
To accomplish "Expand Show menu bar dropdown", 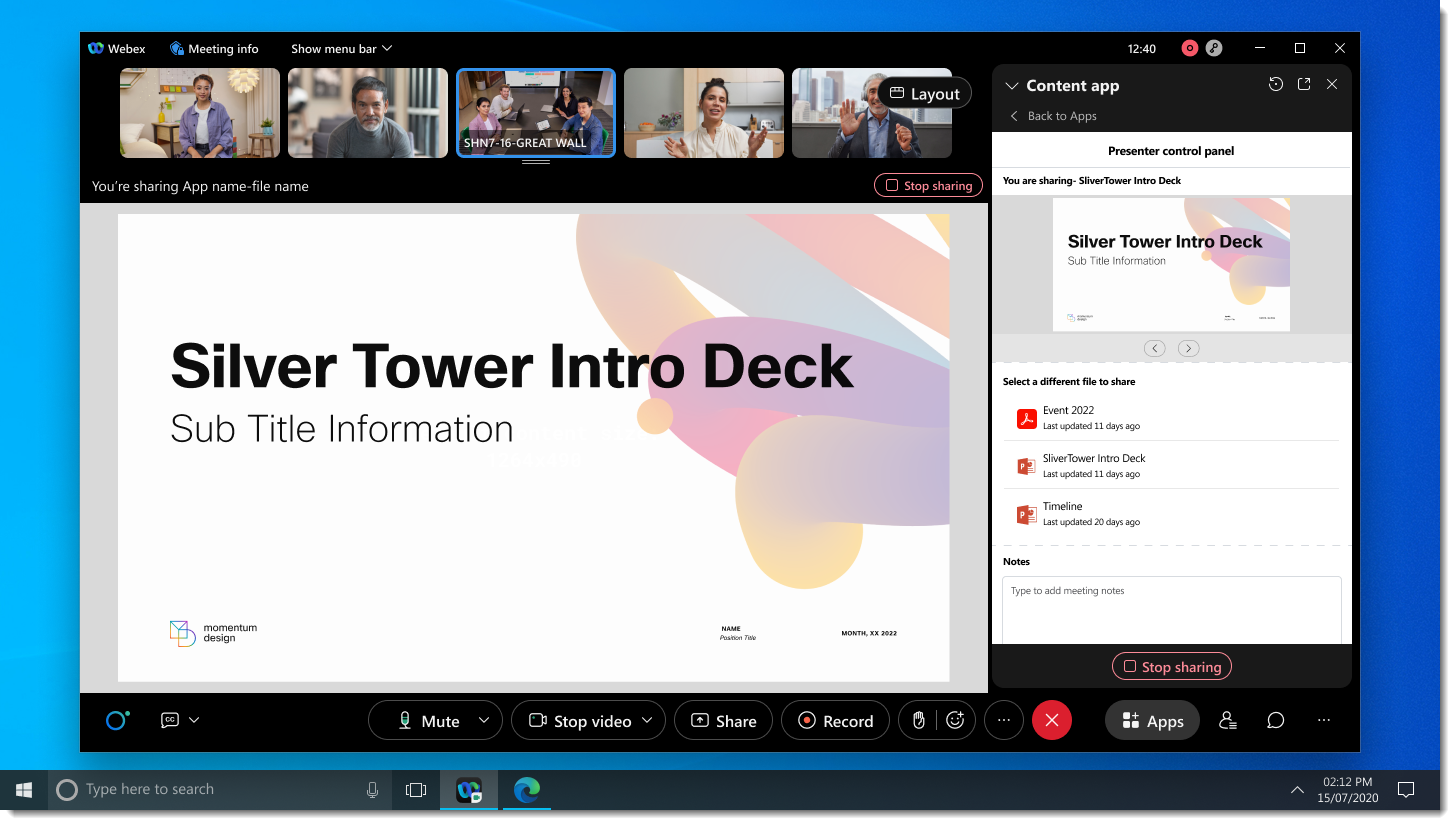I will point(342,48).
